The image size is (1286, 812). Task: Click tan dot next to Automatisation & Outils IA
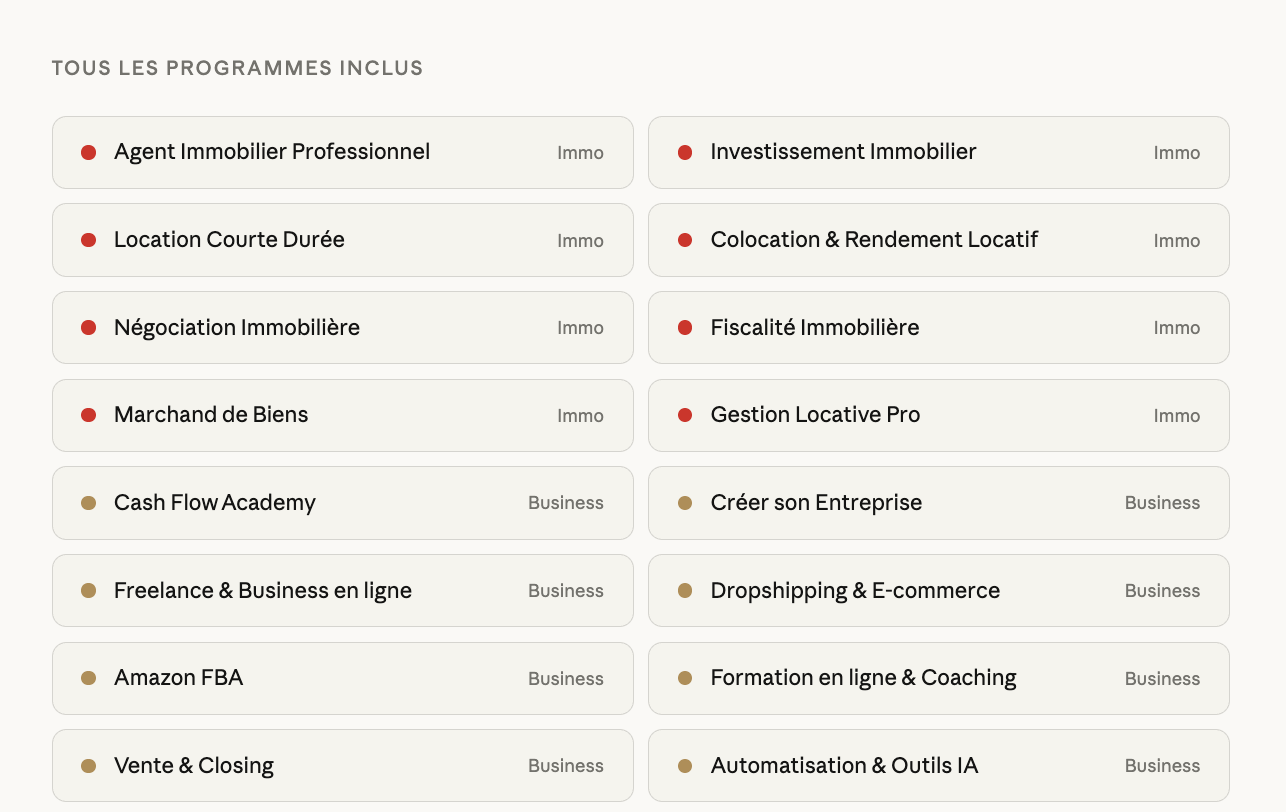pyautogui.click(x=685, y=766)
